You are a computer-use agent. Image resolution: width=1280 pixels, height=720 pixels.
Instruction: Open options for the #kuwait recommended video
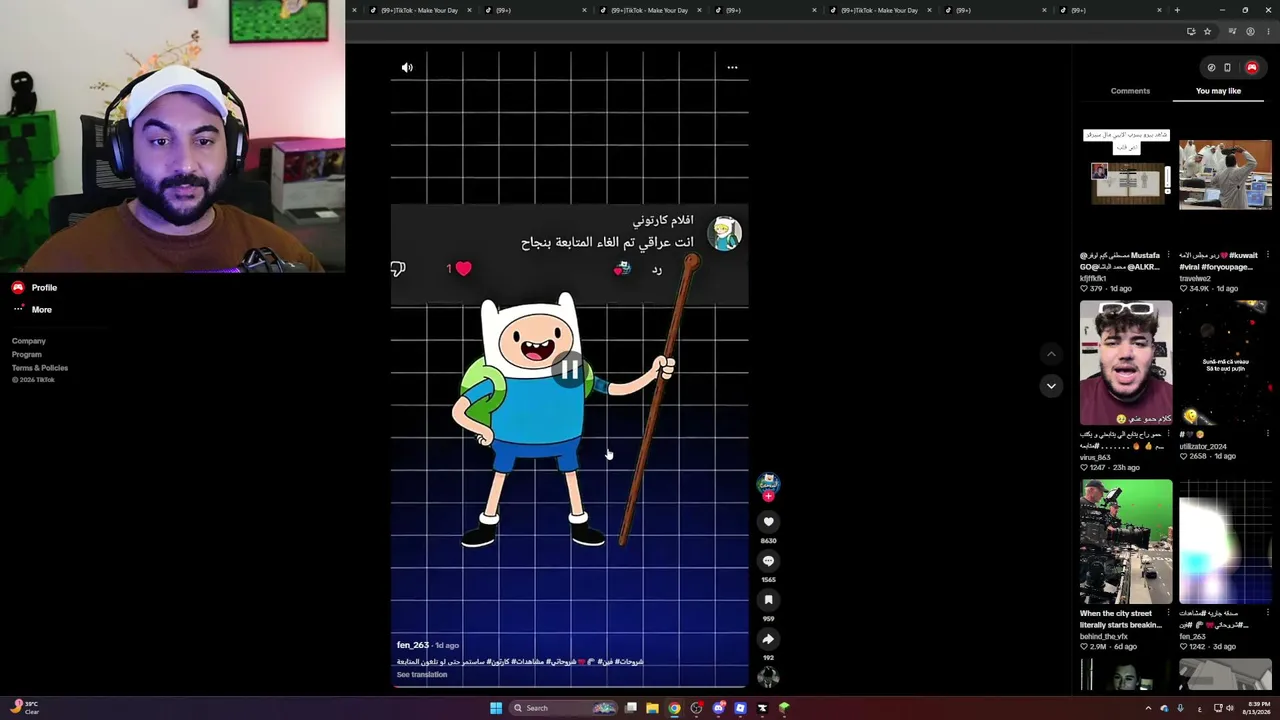pos(1268,255)
